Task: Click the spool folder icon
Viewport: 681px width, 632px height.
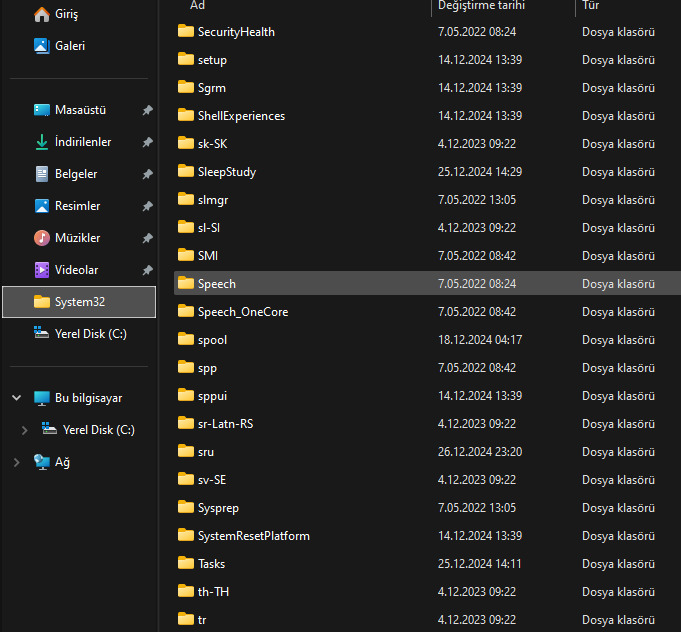Action: pyautogui.click(x=186, y=339)
